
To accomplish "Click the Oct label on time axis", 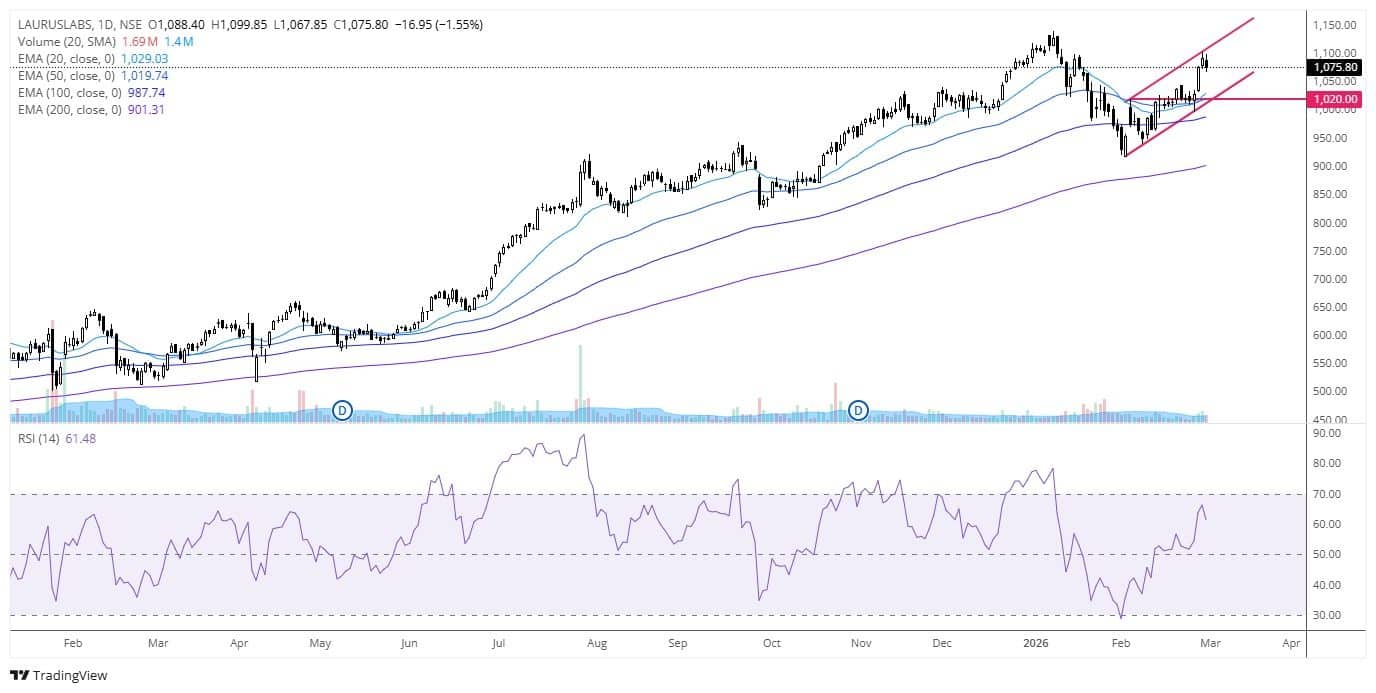I will pos(771,643).
